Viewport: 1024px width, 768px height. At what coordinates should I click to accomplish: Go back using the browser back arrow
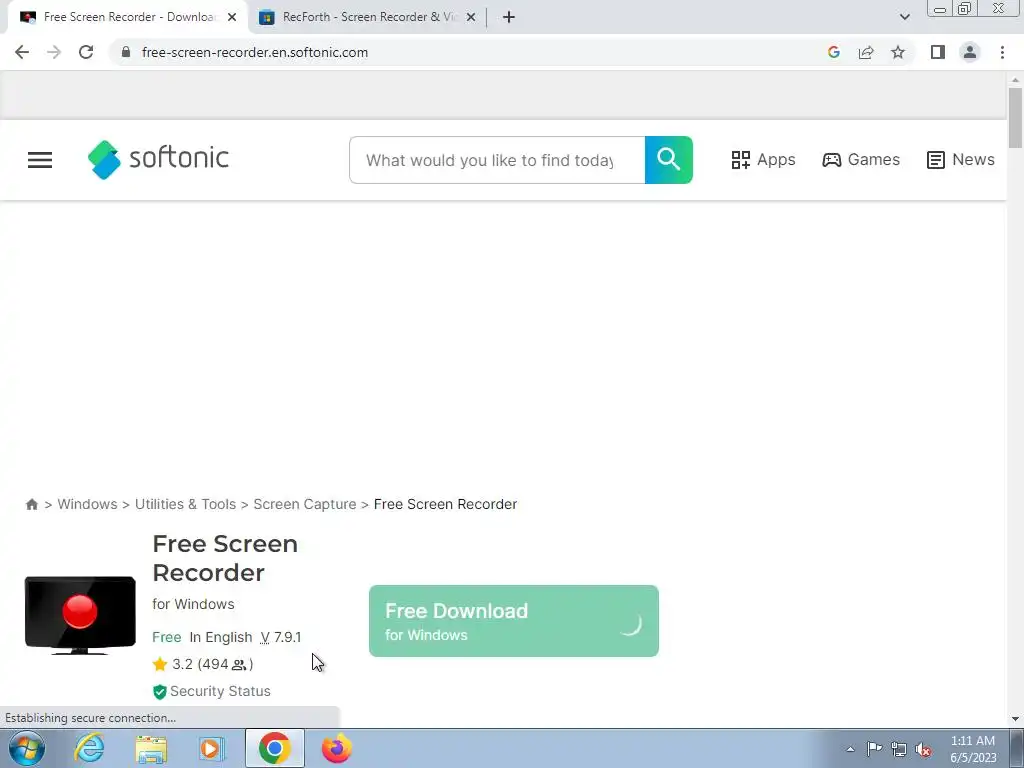pyautogui.click(x=22, y=52)
